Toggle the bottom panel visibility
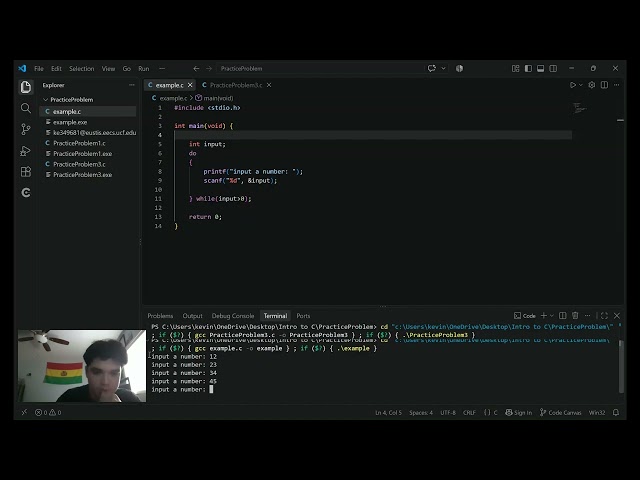640x480 pixels. tap(540, 68)
